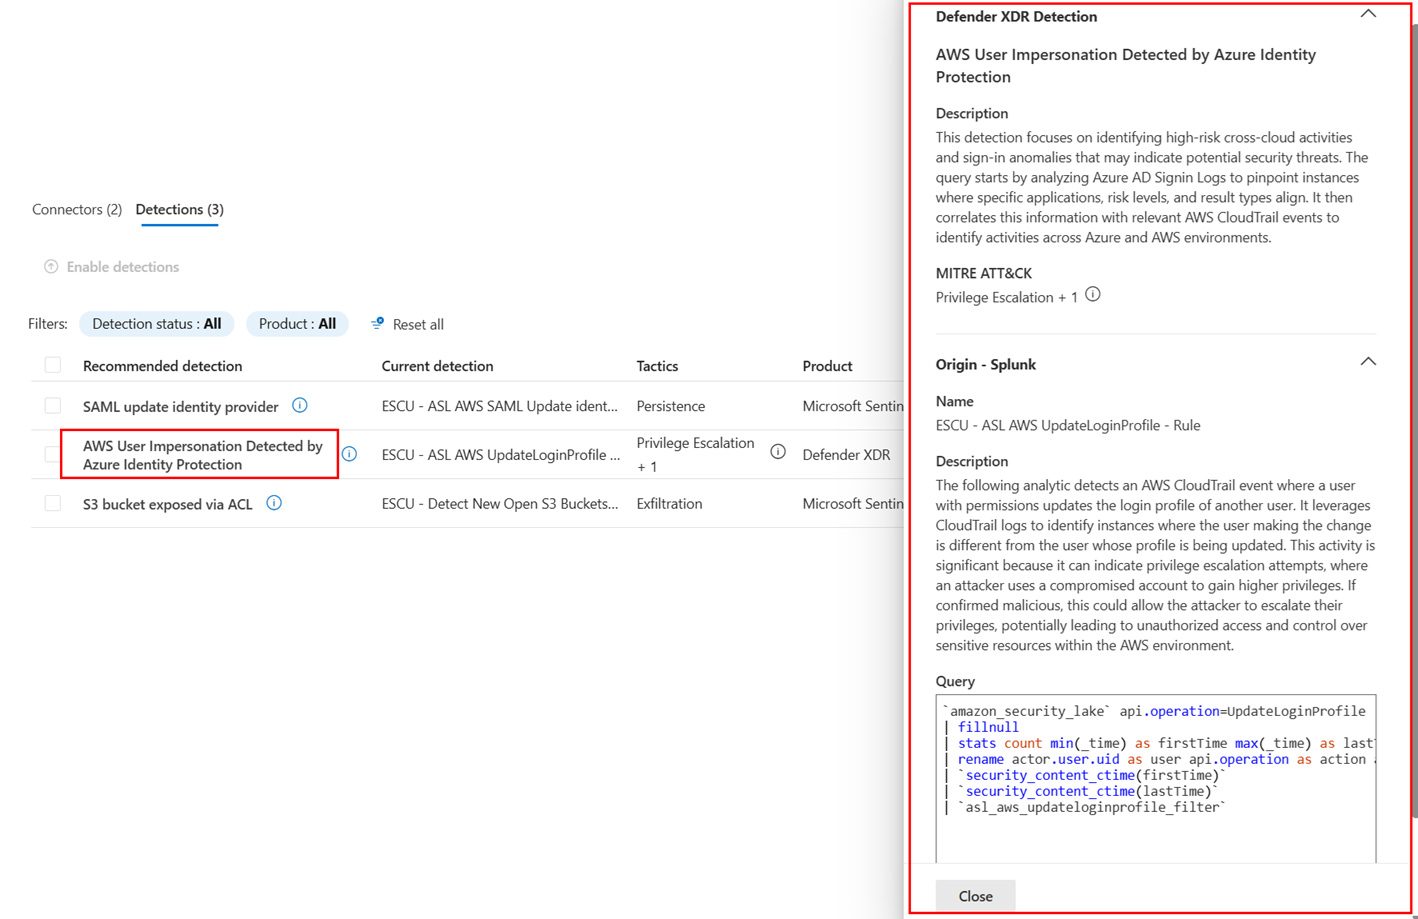
Task: Select ESCU - Detect New Open S3 Buckets cell
Action: coord(500,504)
